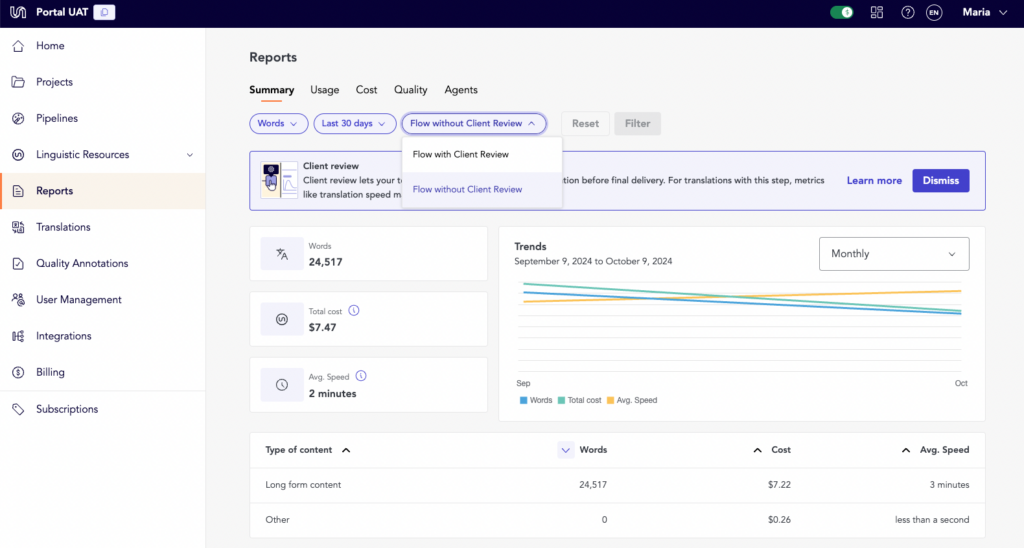Sort by Type of content arrow
The height and width of the screenshot is (548, 1024).
346,450
